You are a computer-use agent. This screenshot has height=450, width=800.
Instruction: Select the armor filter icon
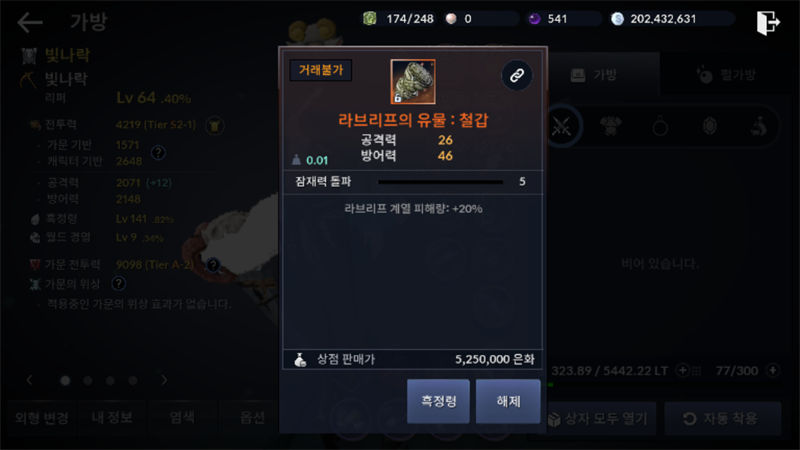point(610,126)
